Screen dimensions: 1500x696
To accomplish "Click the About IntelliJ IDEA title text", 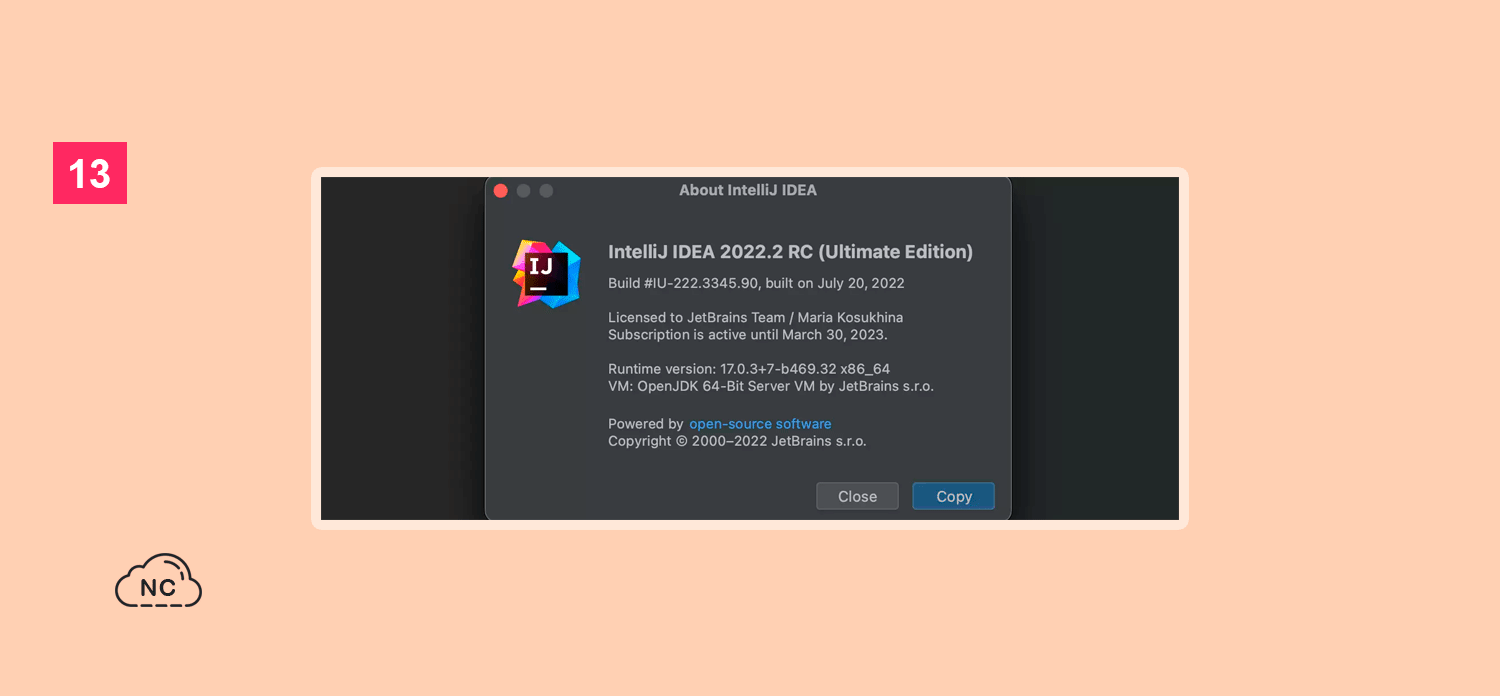I will (x=748, y=190).
